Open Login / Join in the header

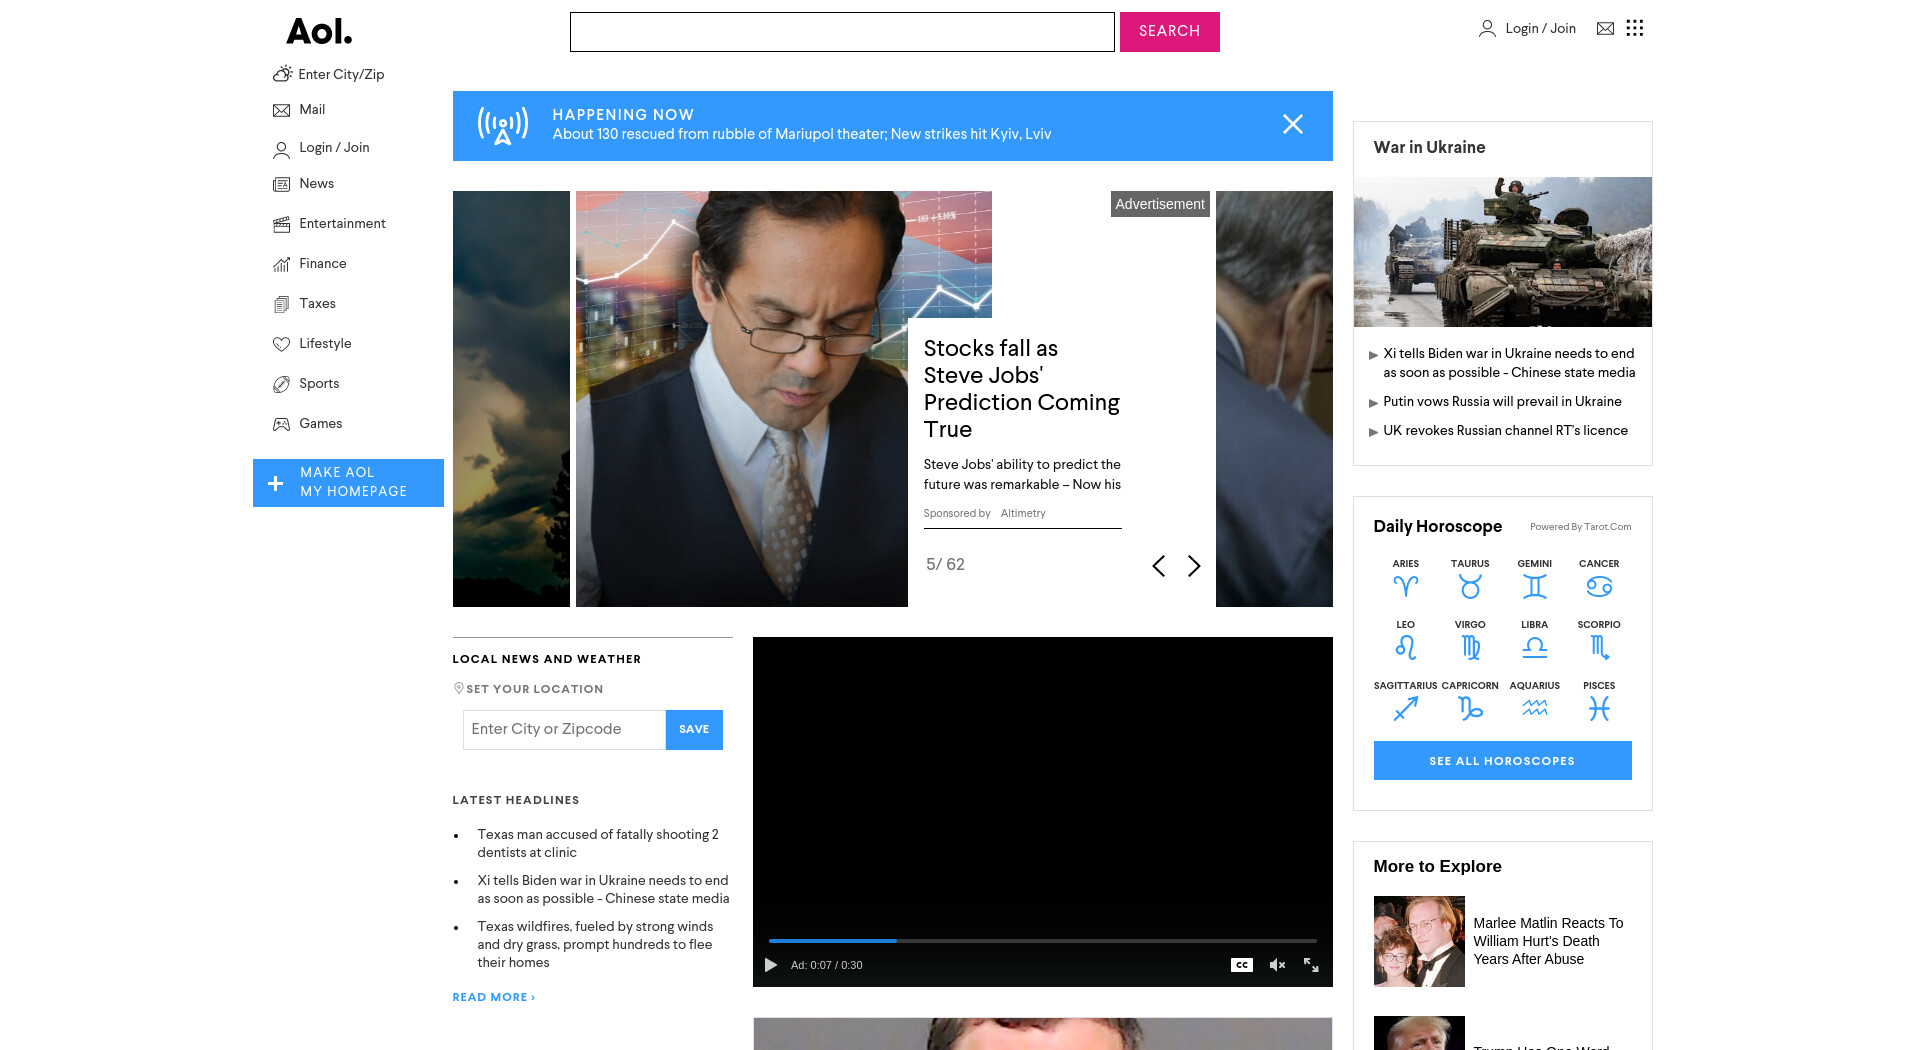pyautogui.click(x=1540, y=29)
